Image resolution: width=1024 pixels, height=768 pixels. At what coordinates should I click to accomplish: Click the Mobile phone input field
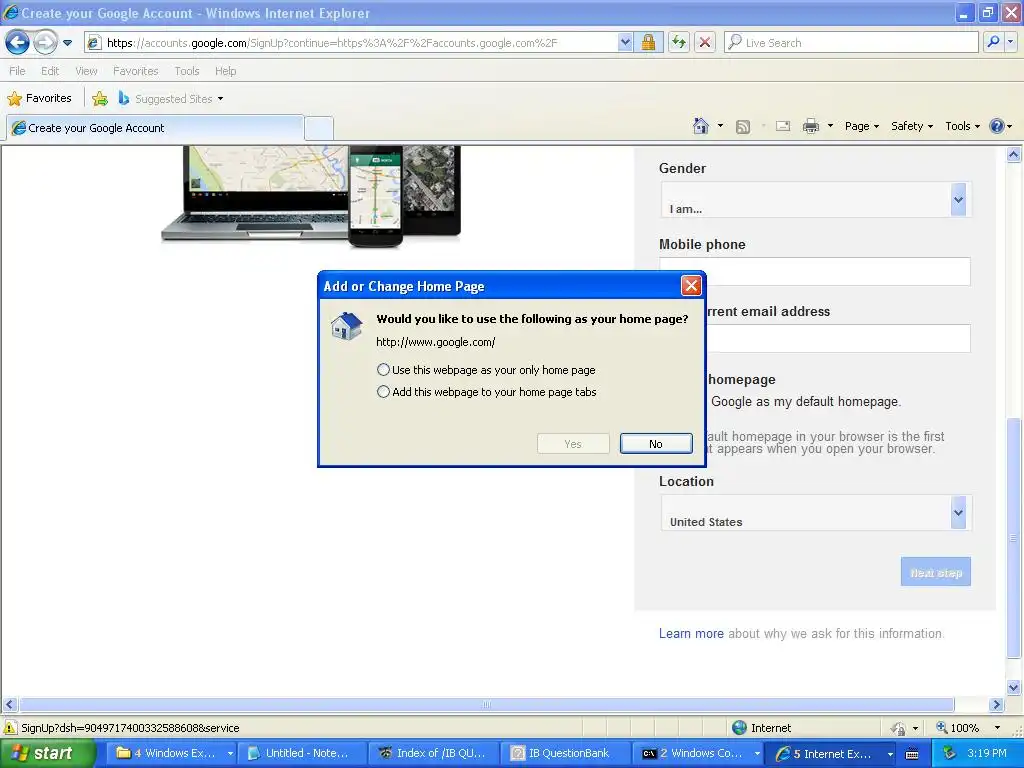pyautogui.click(x=838, y=271)
